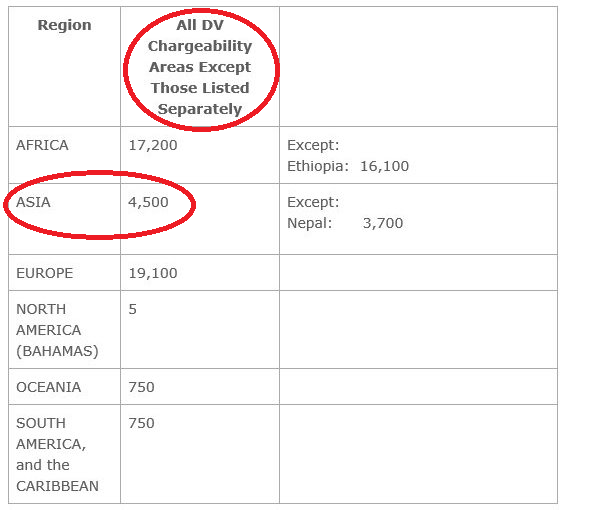This screenshot has width=614, height=510.
Task: Select the 750 value for Oceania
Action: click(x=141, y=387)
